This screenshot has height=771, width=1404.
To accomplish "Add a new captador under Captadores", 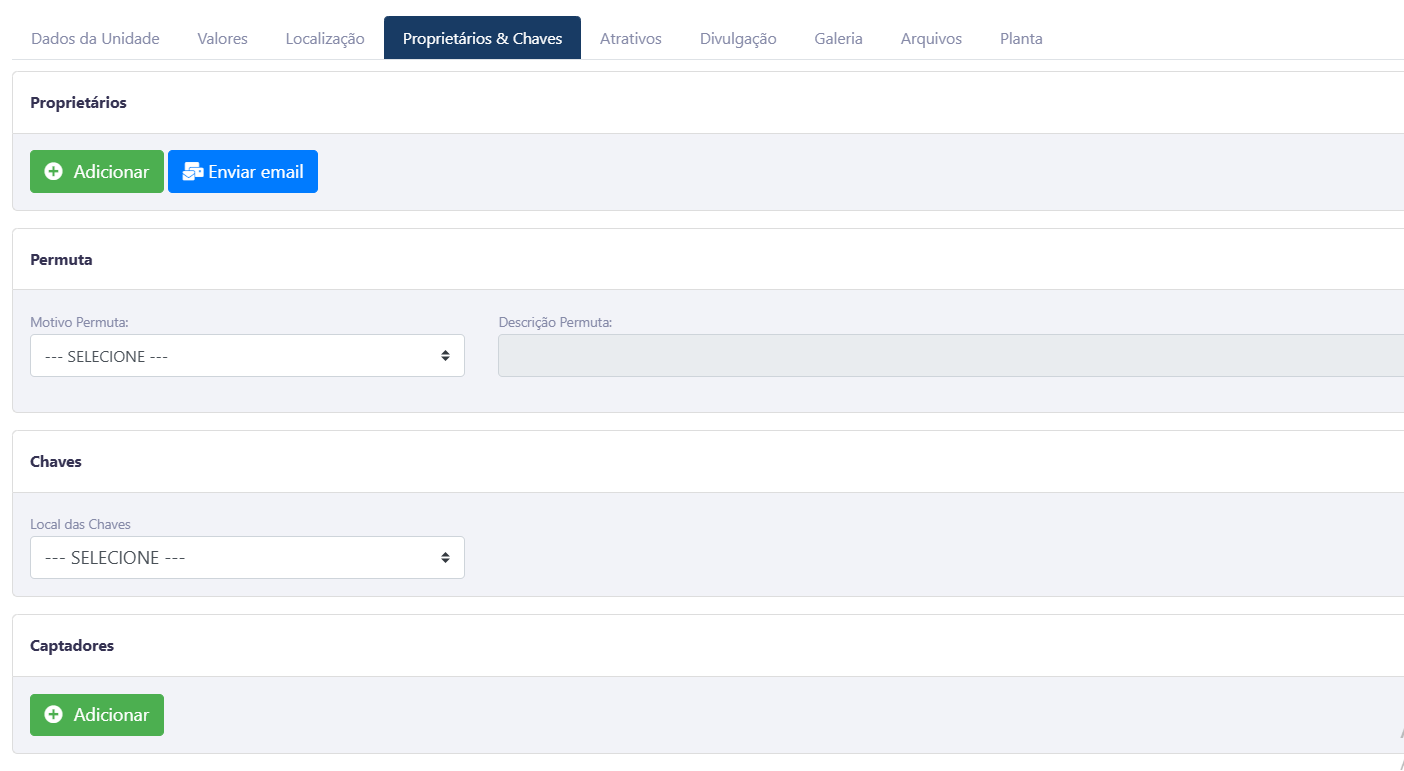I will [97, 715].
